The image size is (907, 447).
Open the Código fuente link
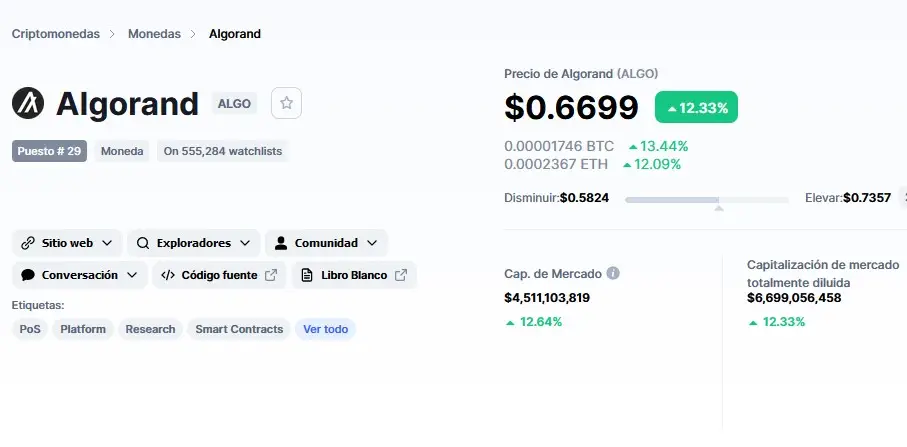pyautogui.click(x=219, y=275)
